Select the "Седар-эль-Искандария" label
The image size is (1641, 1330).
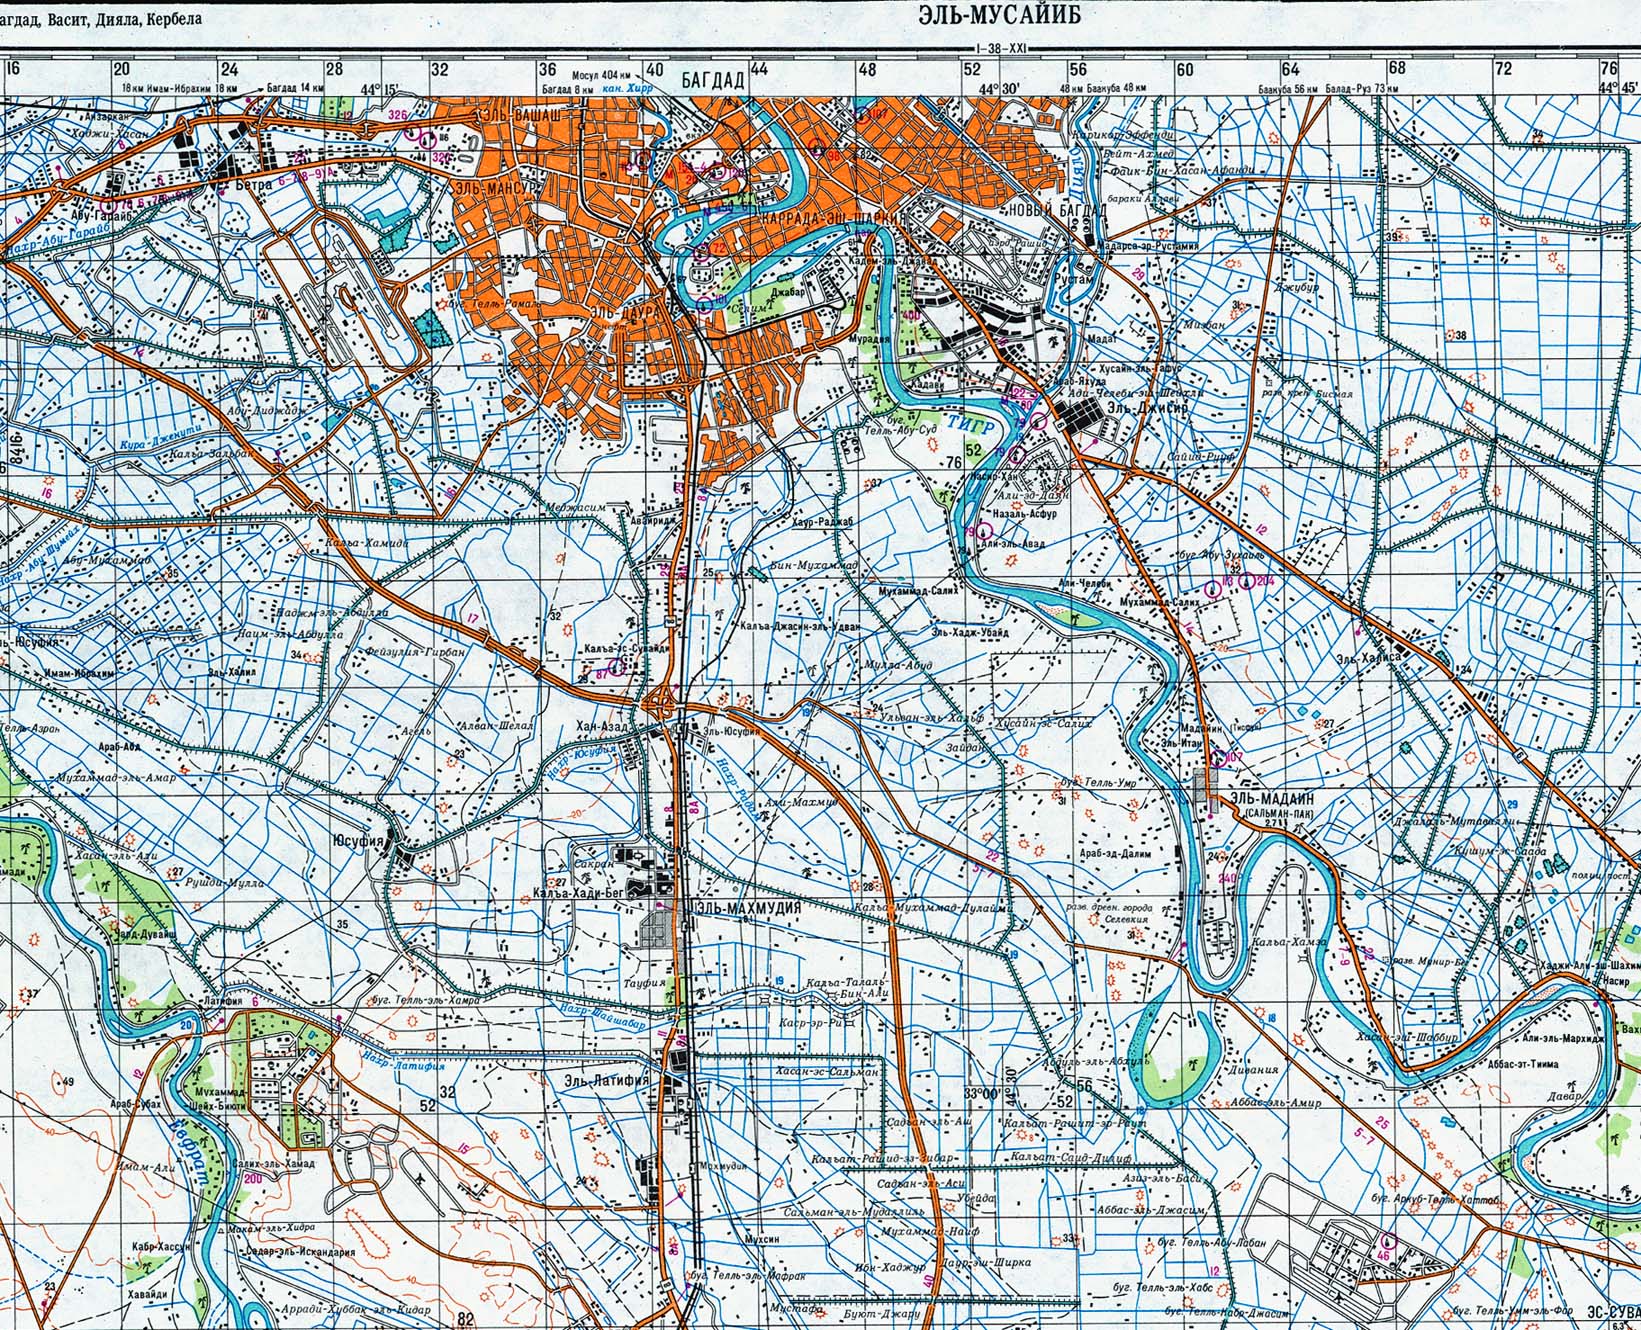pyautogui.click(x=299, y=1252)
